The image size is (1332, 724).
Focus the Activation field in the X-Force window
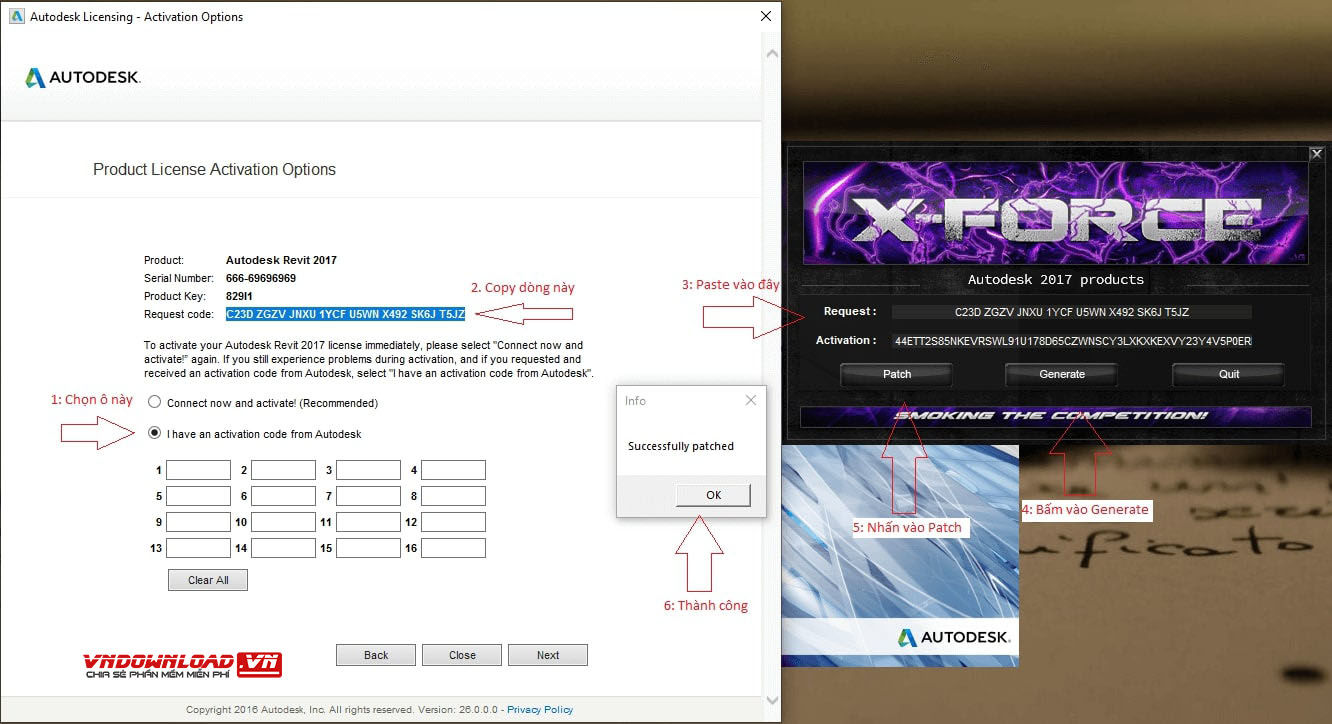(1071, 341)
